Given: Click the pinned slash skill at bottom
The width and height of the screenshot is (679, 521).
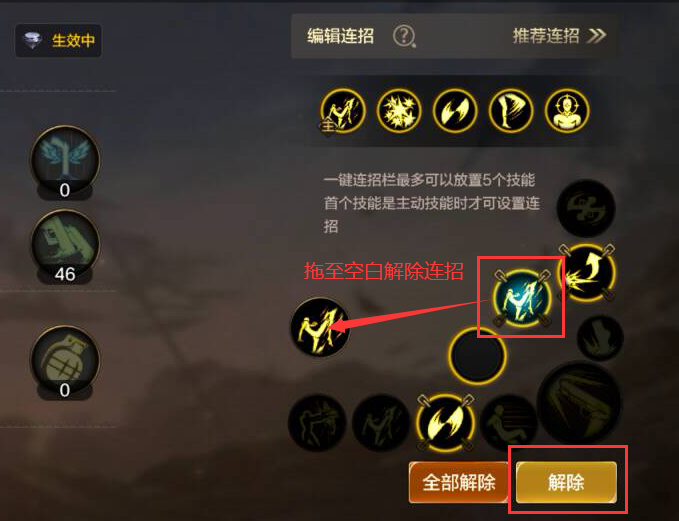Looking at the screenshot, I should (445, 422).
